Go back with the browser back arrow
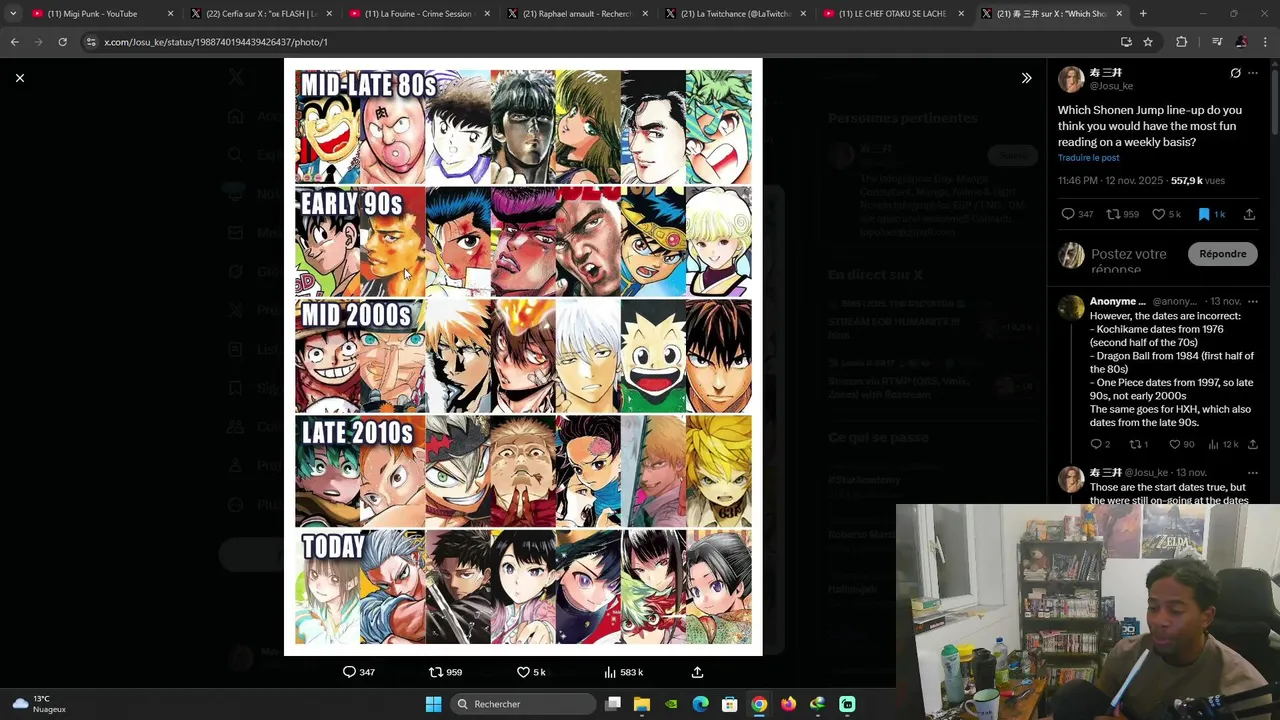This screenshot has height=720, width=1280. (14, 42)
